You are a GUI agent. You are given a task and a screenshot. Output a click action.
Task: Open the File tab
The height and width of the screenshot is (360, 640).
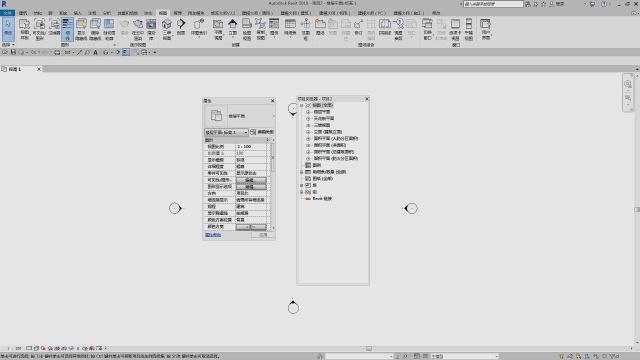point(7,13)
